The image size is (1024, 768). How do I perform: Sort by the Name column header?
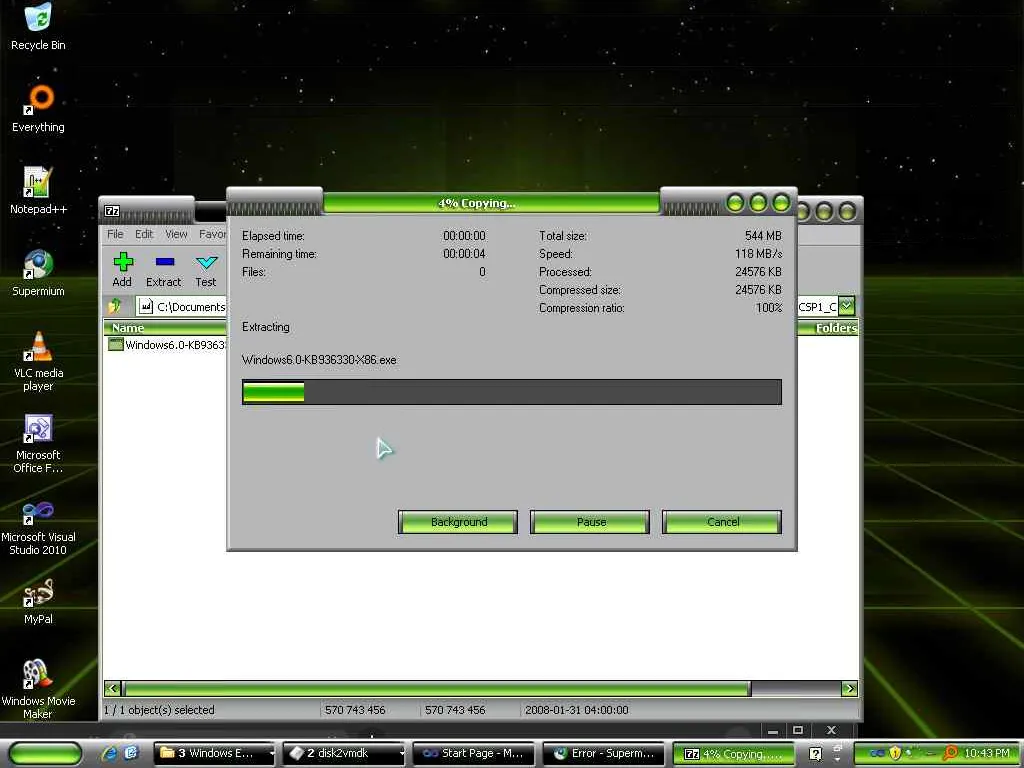(165, 328)
